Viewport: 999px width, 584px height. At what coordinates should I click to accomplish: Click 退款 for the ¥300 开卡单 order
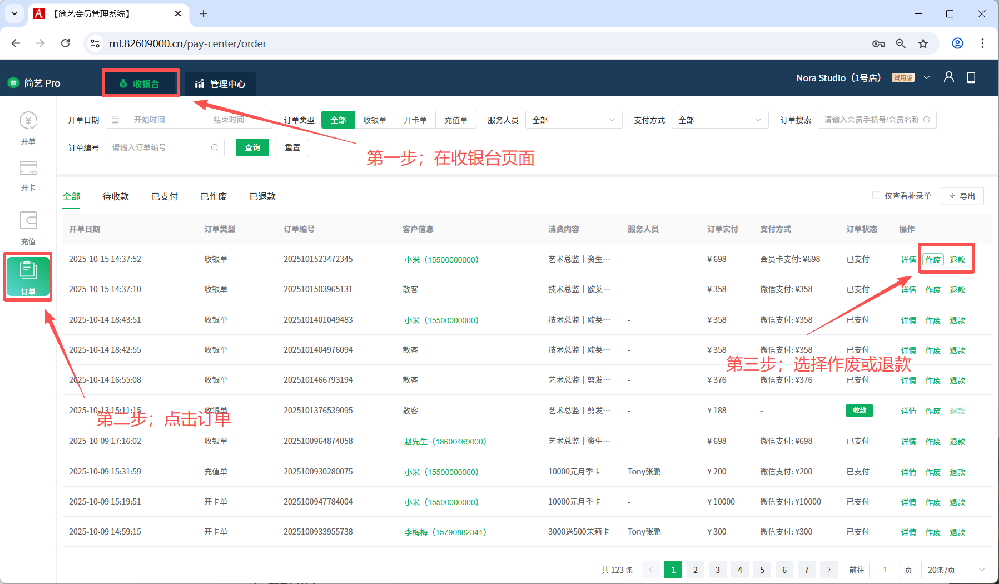coord(957,532)
